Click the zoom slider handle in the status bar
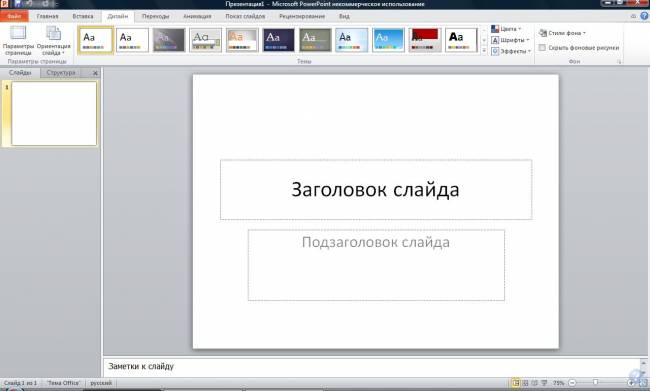The image size is (650, 391). pos(595,383)
